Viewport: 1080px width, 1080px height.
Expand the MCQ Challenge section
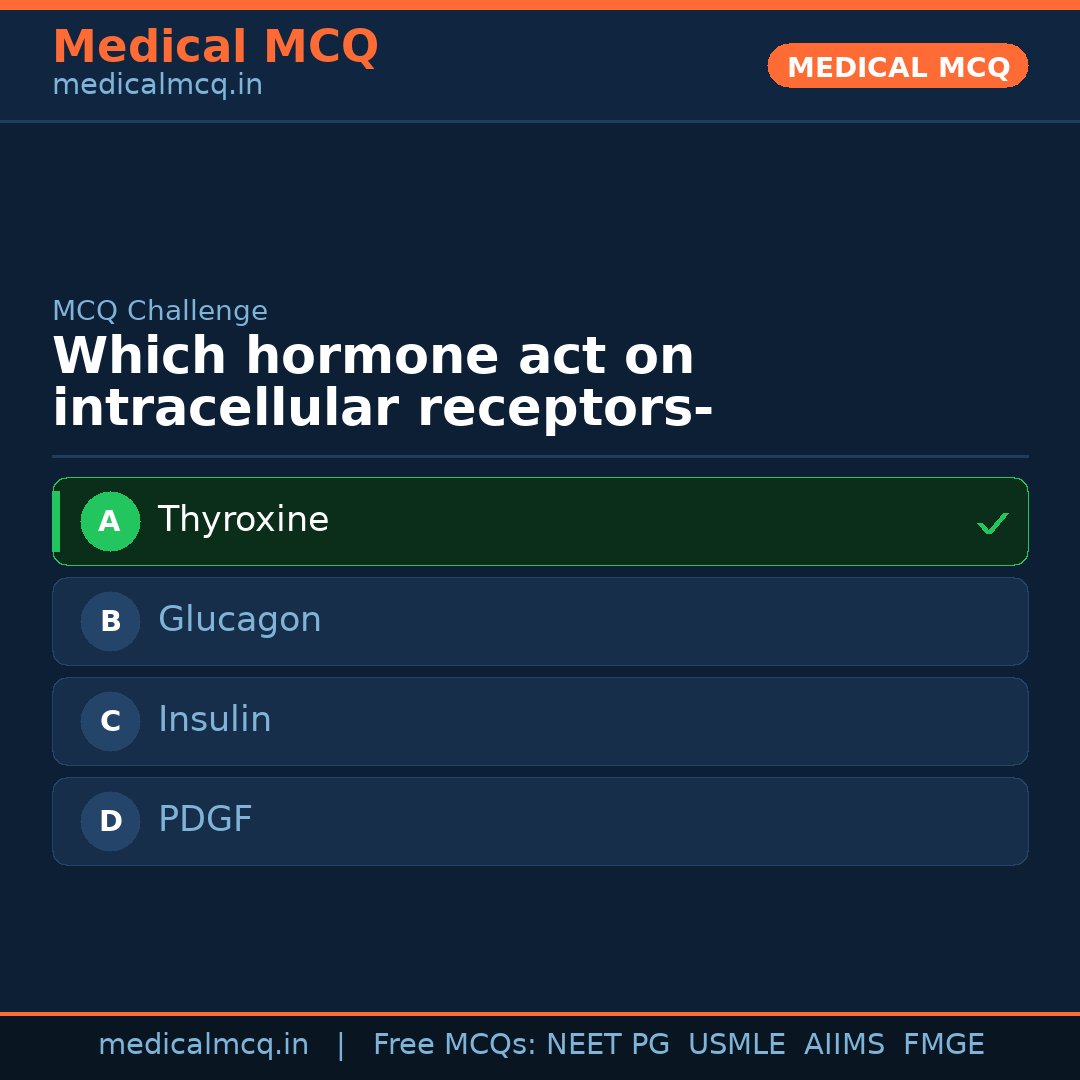(160, 311)
